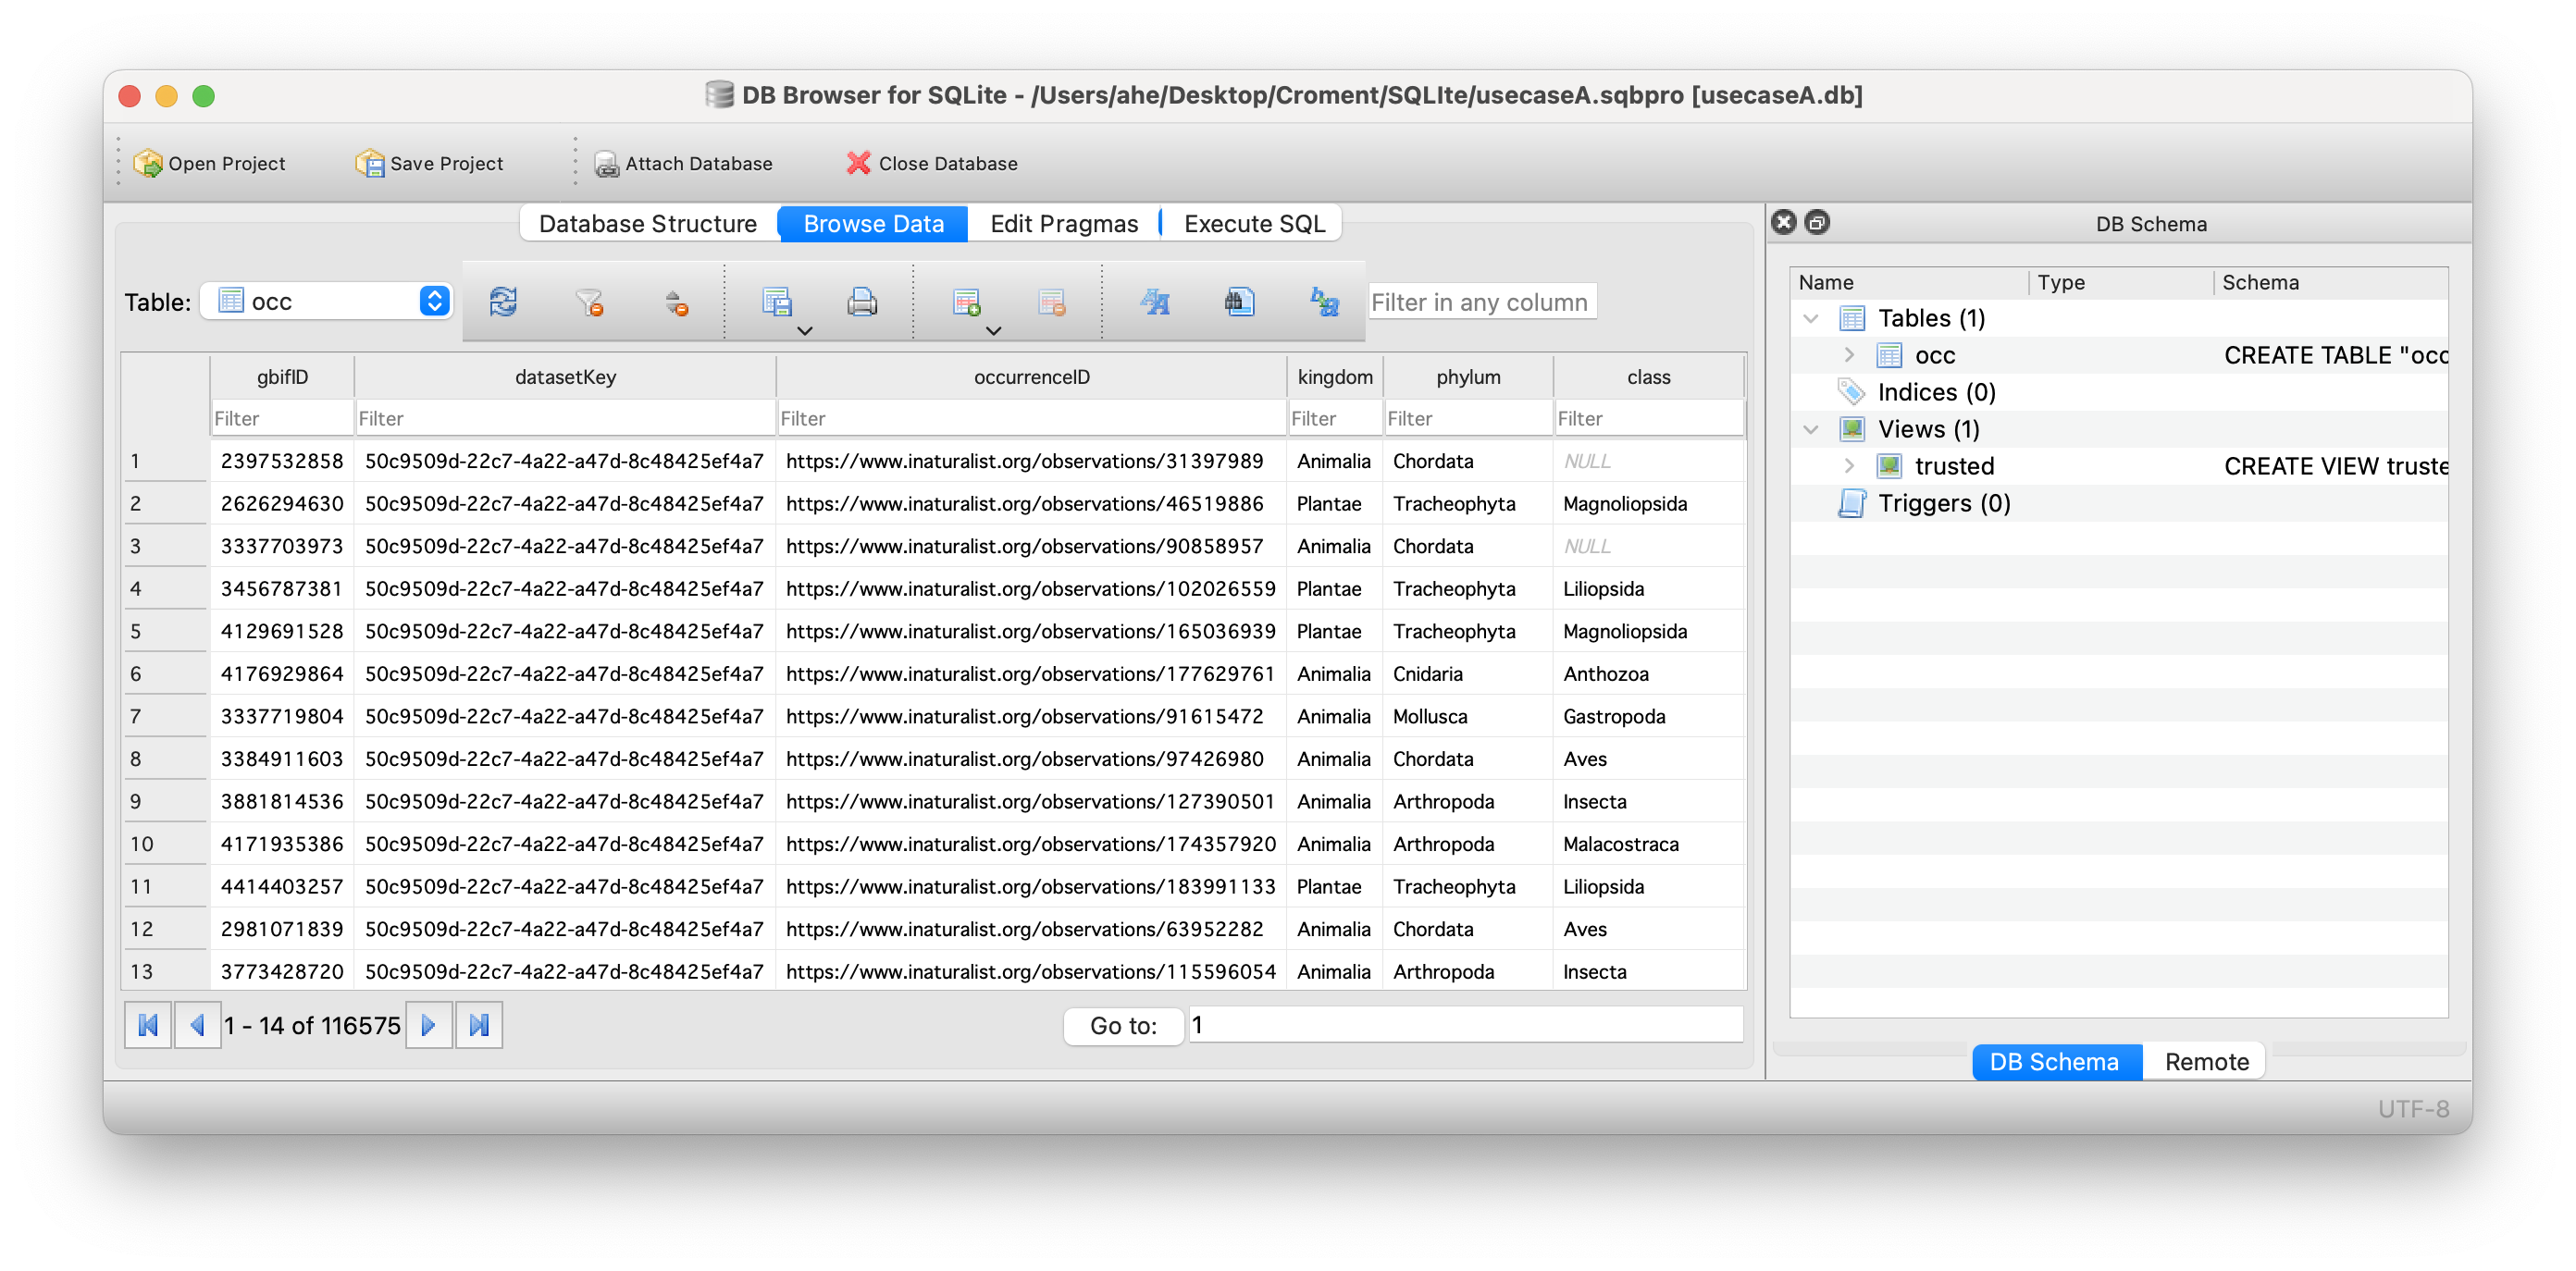Click cell with gbifID 2397532858
Image resolution: width=2576 pixels, height=1271 pixels.
(282, 461)
